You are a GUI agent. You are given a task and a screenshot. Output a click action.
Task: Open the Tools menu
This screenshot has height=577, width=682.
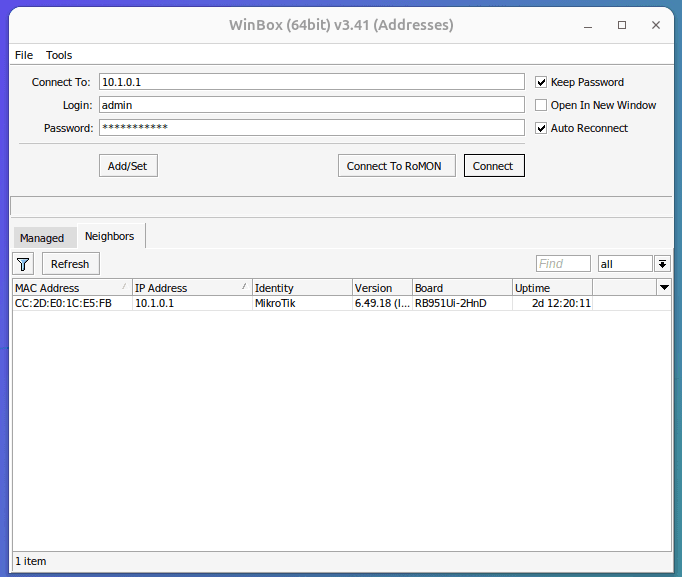pyautogui.click(x=59, y=55)
